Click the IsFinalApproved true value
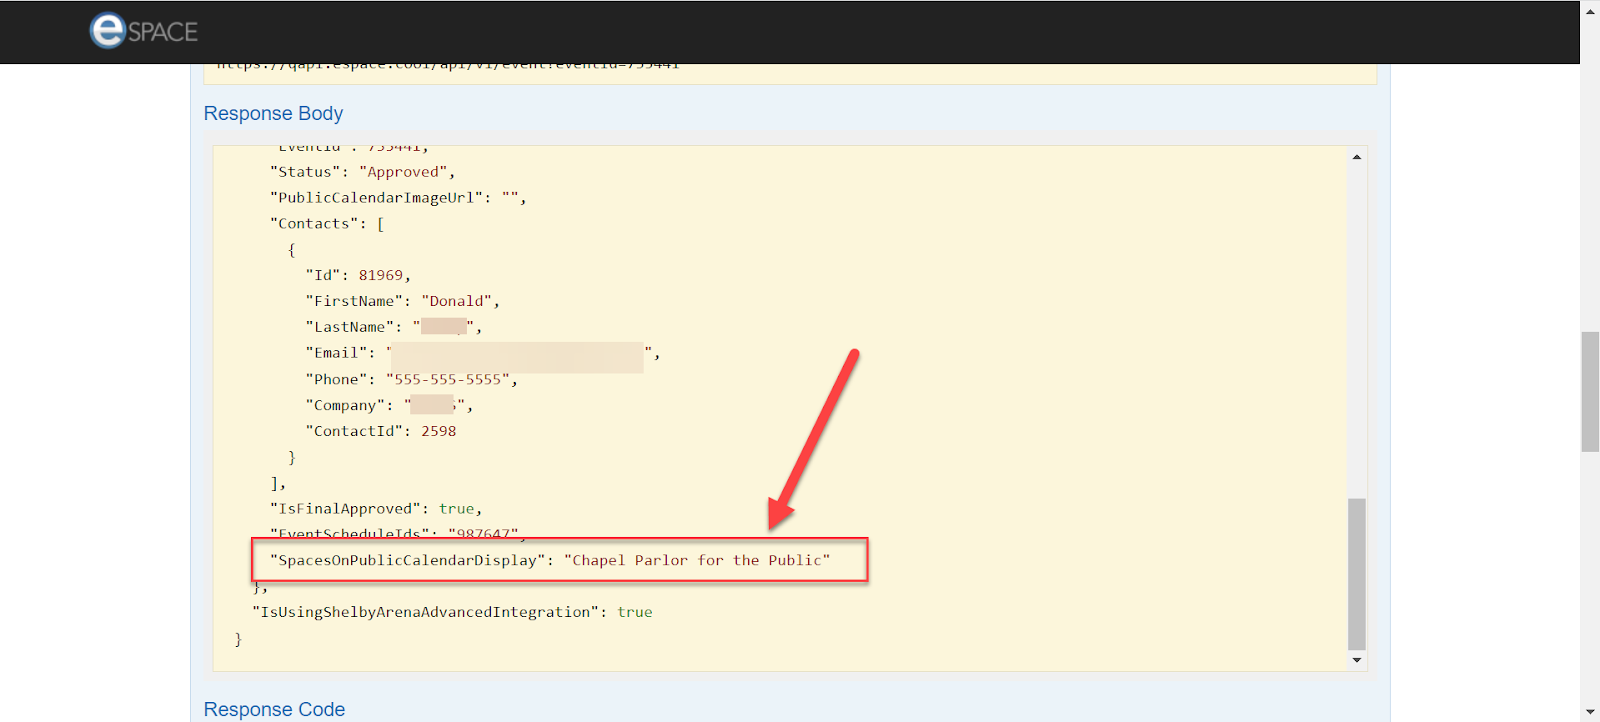The height and width of the screenshot is (722, 1600). 456,509
